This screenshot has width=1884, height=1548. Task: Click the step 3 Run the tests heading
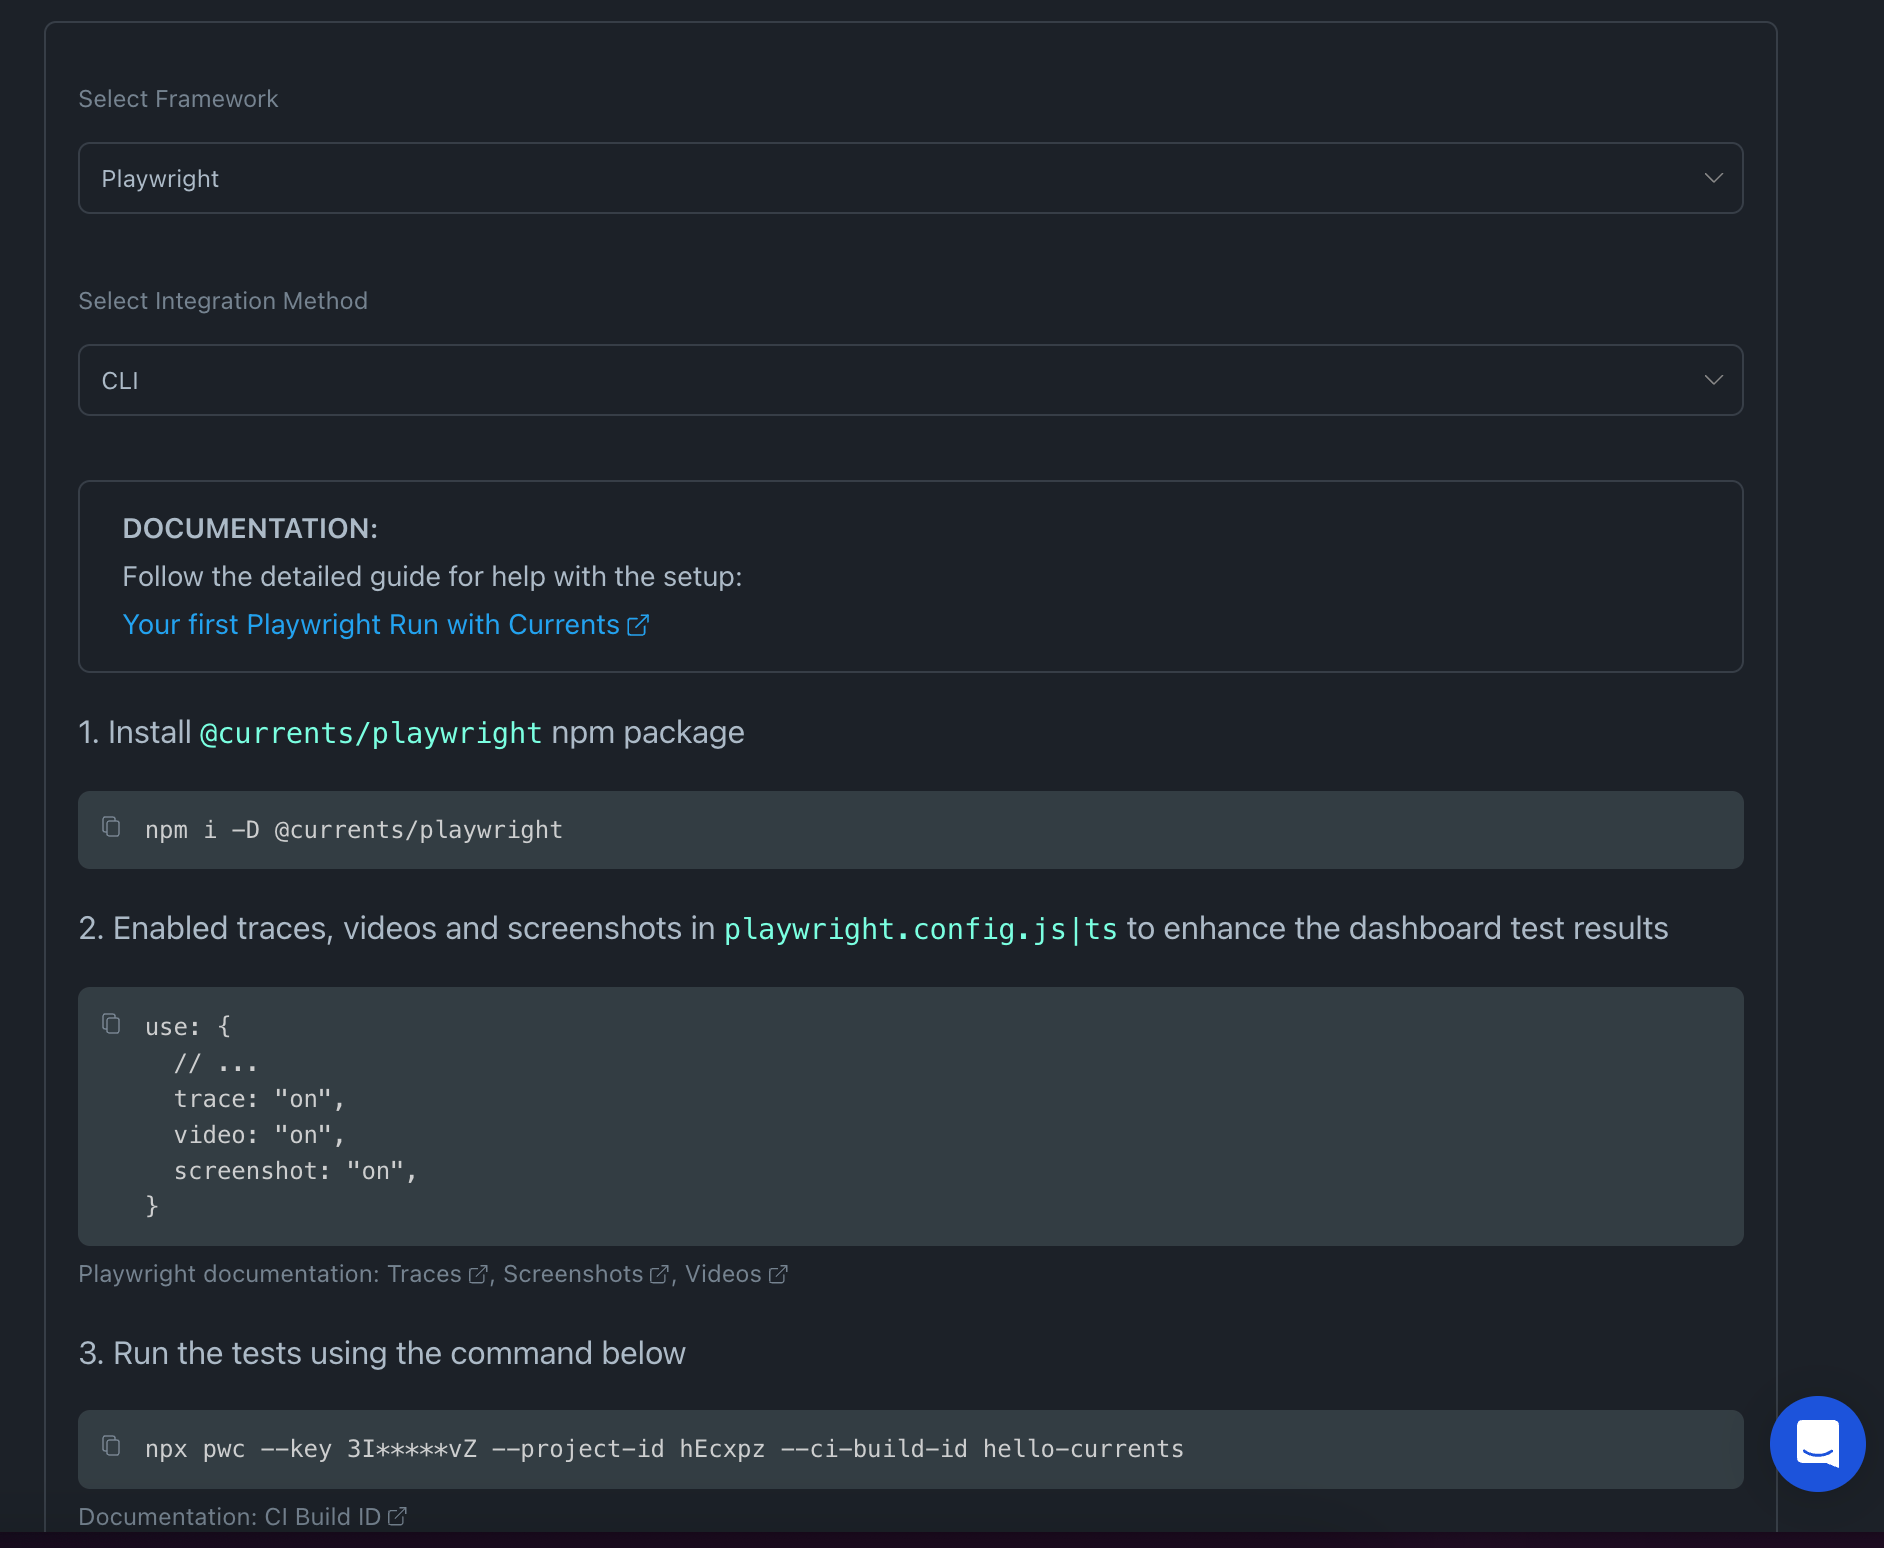(382, 1353)
